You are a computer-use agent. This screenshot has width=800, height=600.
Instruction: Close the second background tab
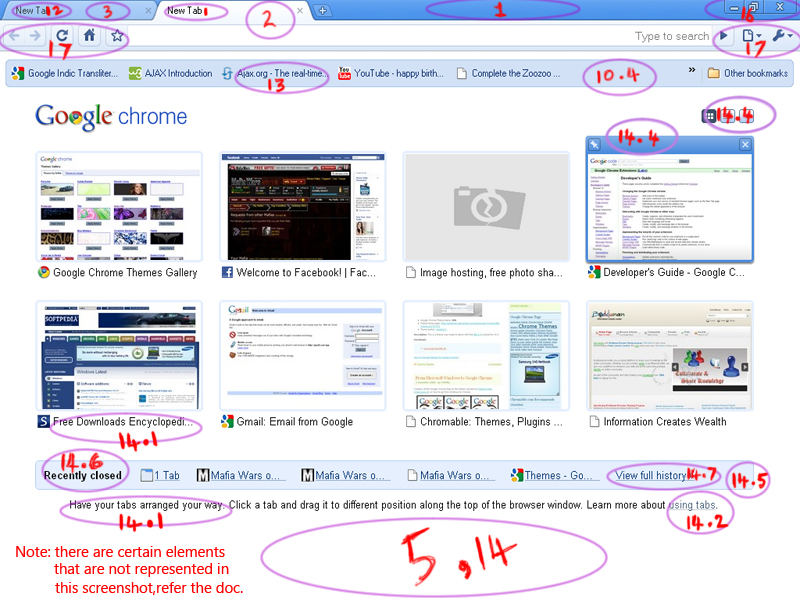tap(148, 10)
